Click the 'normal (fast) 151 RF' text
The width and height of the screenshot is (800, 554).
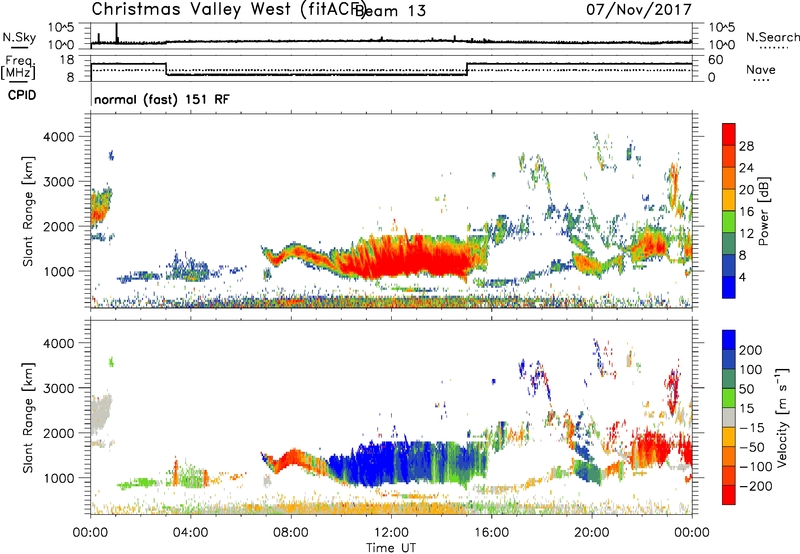tap(162, 99)
